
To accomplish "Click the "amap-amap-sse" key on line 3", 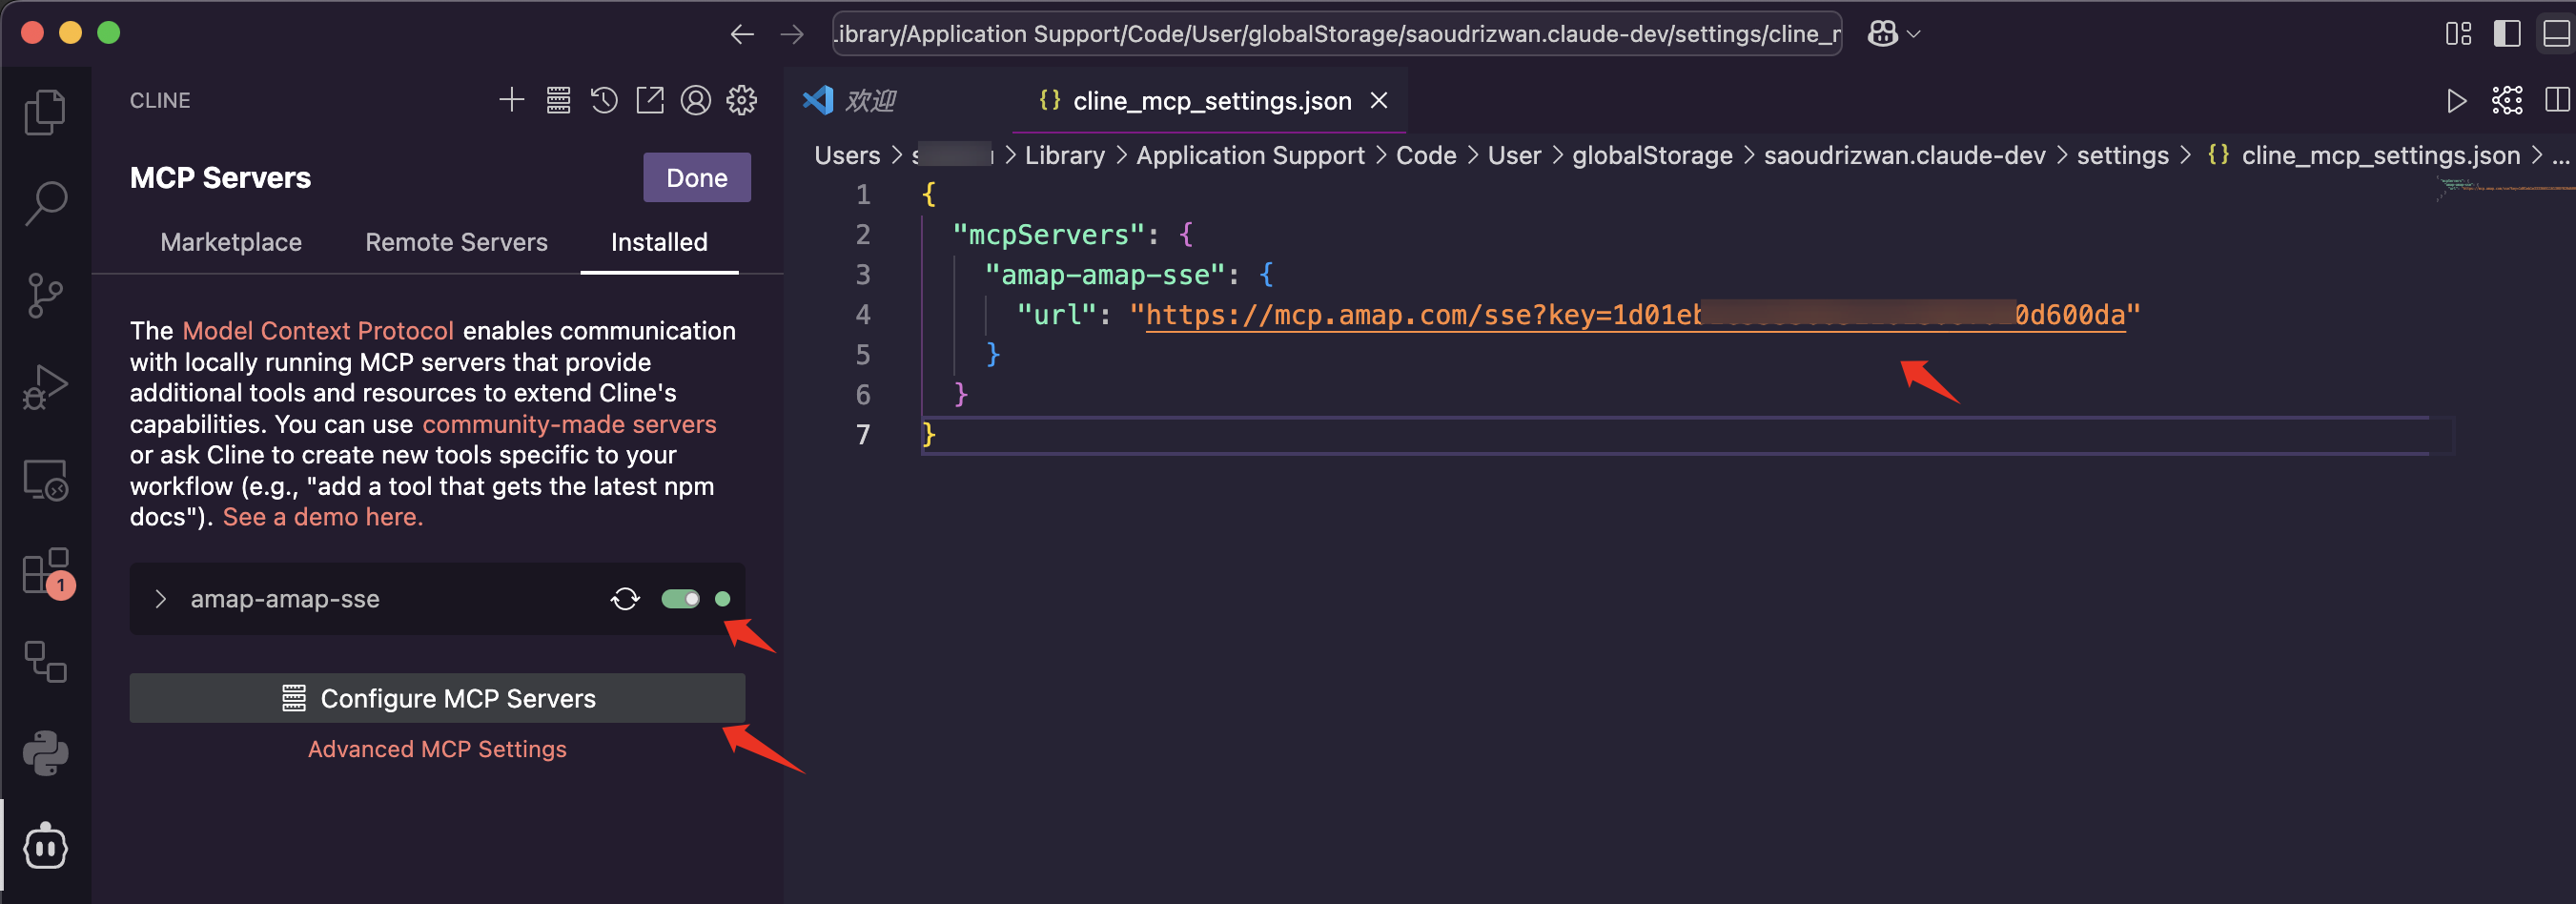I will click(1105, 275).
